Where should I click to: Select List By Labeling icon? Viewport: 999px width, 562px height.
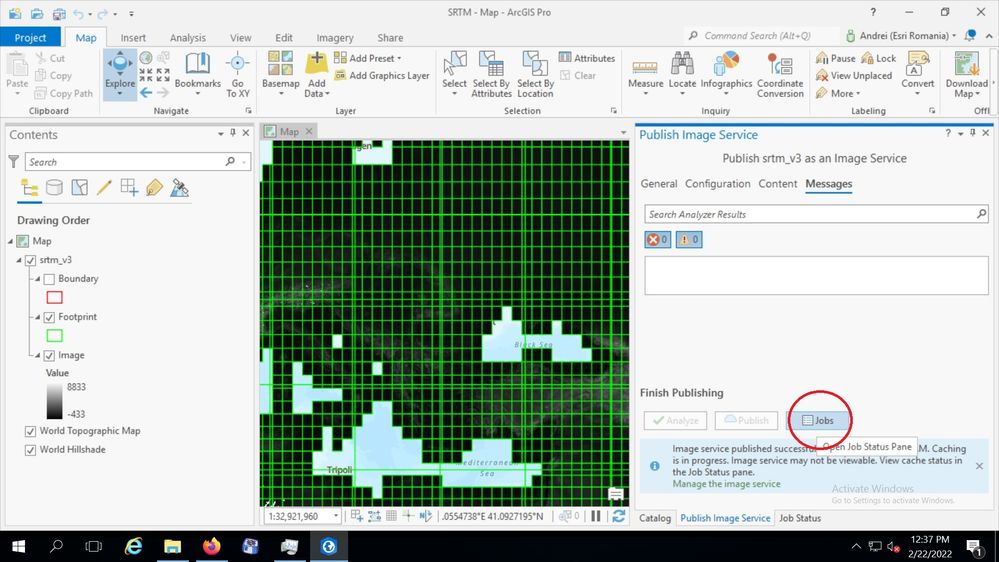point(154,187)
